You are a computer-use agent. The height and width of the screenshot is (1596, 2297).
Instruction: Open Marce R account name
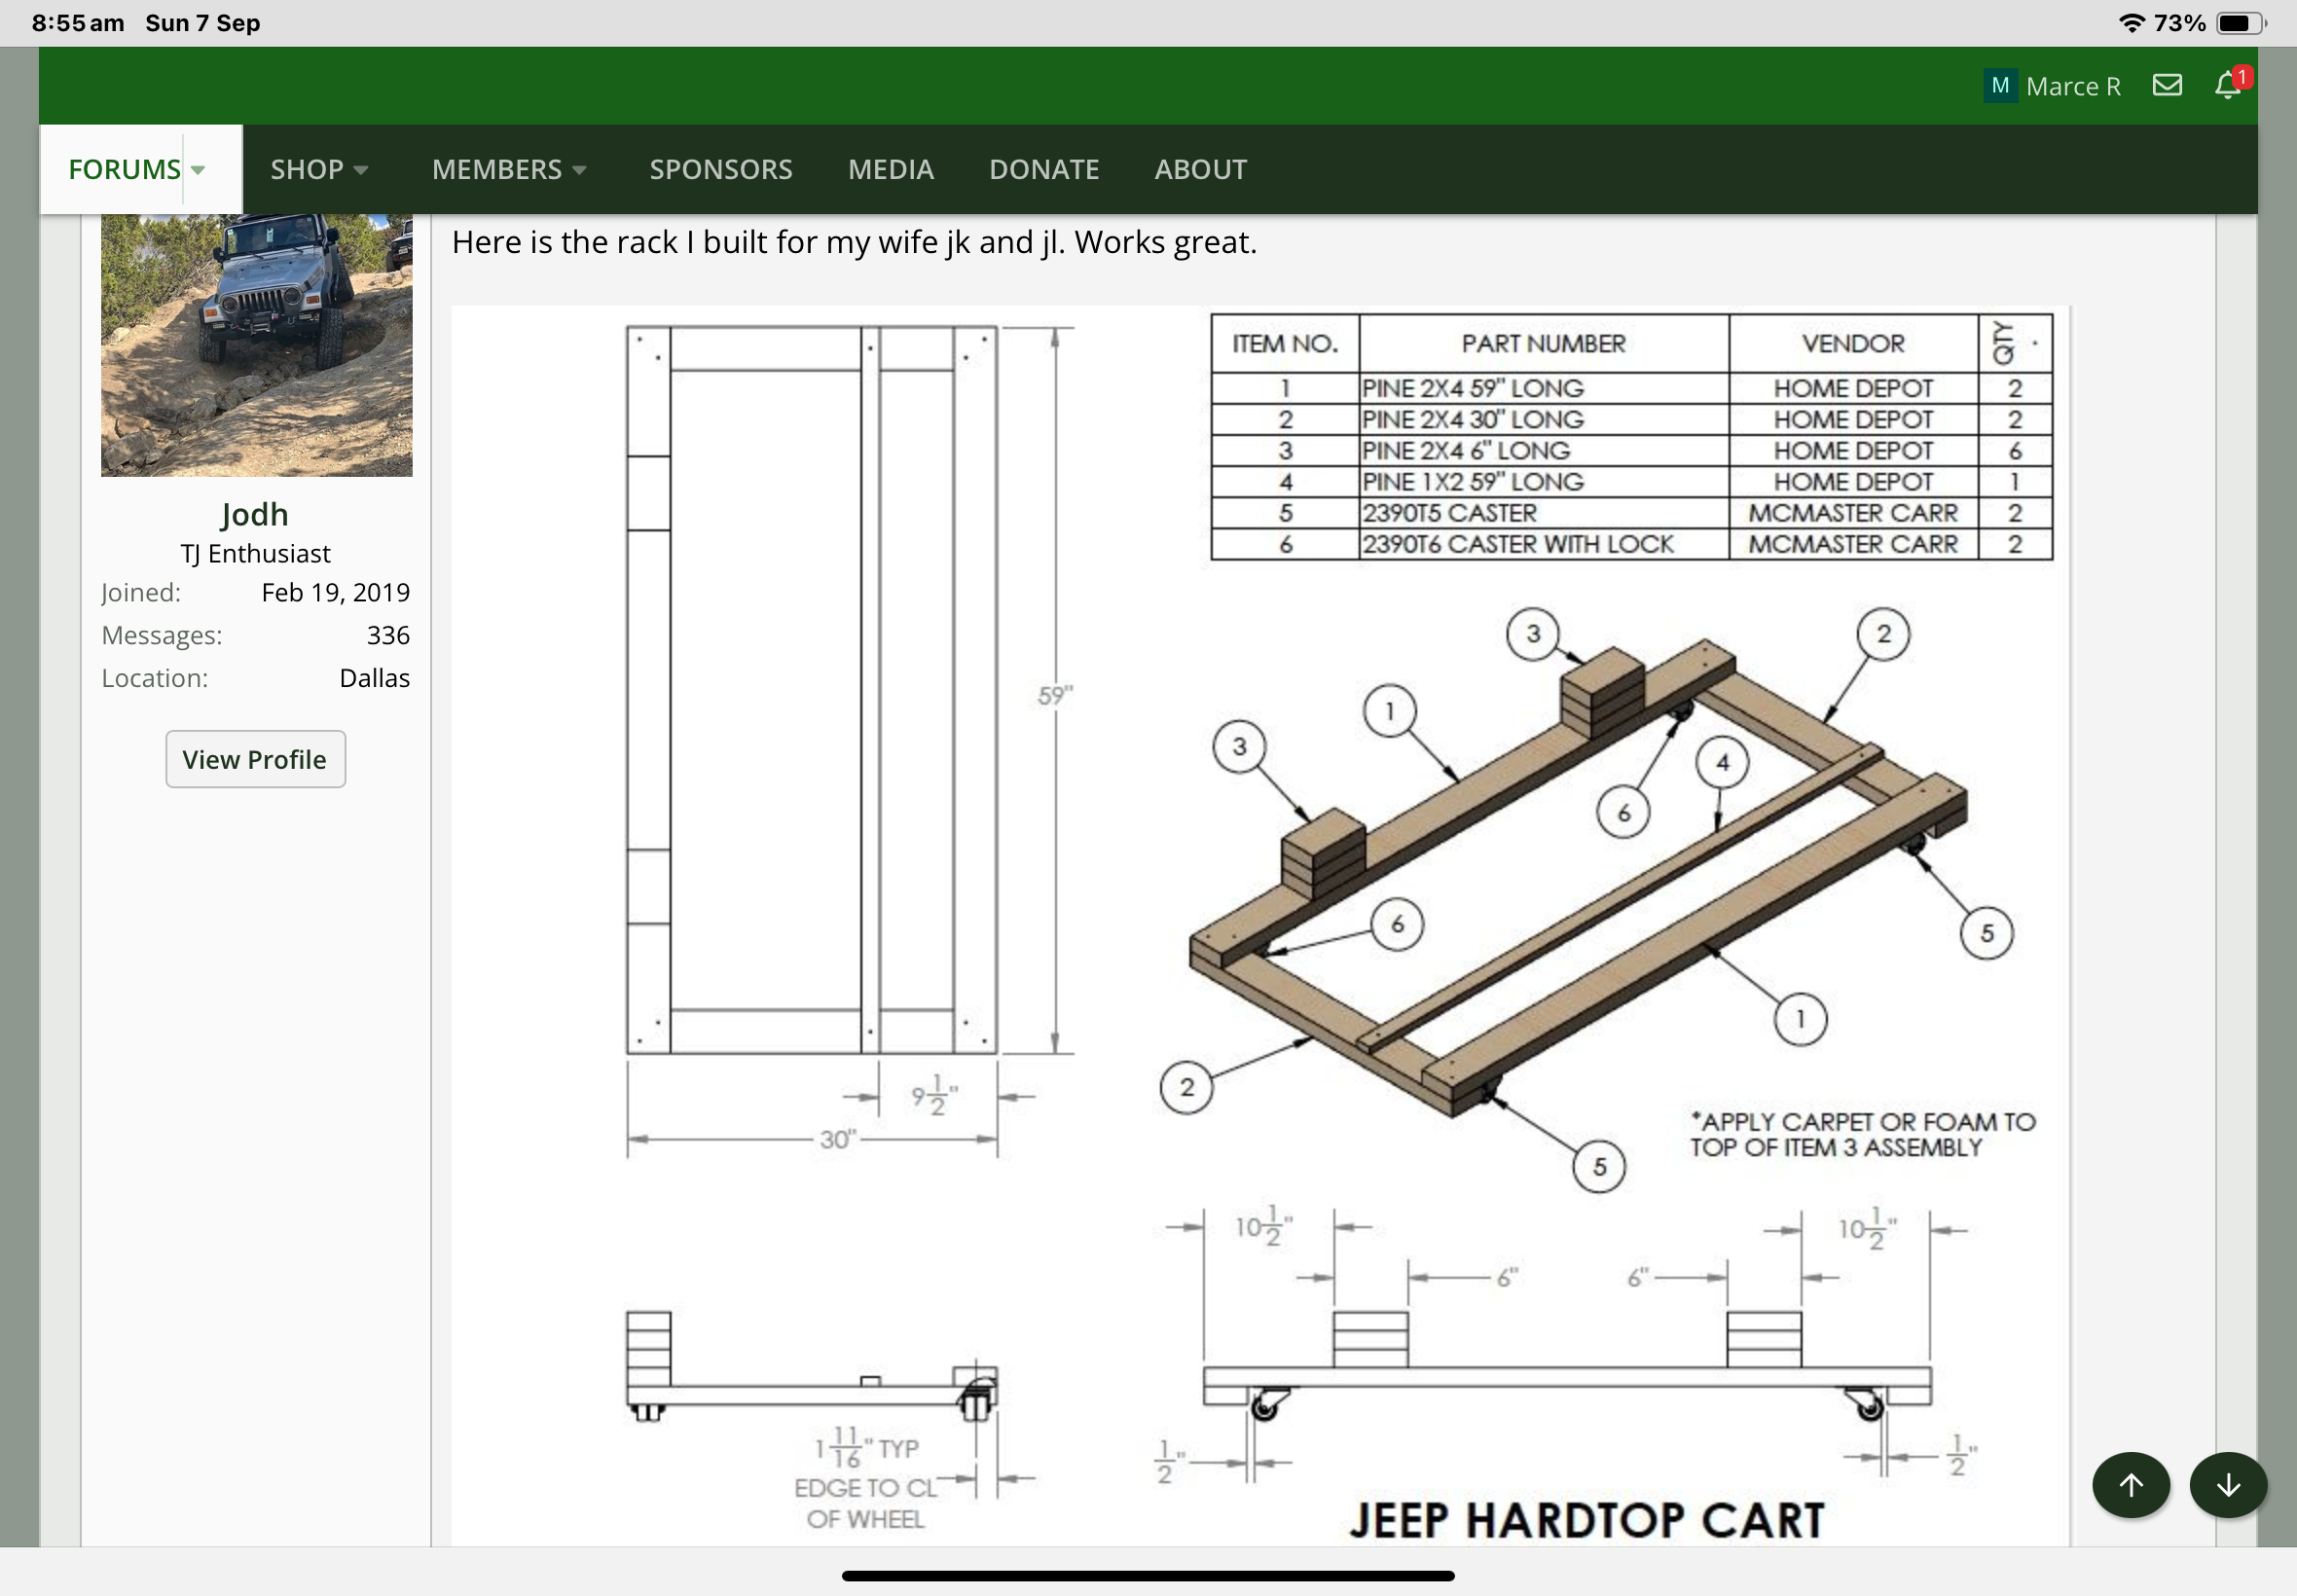2072,87
